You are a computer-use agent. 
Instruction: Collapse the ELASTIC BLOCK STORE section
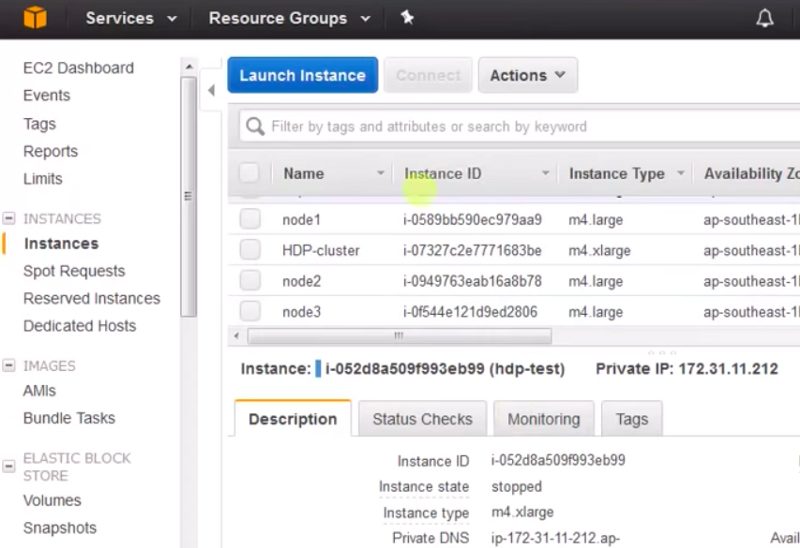point(9,466)
